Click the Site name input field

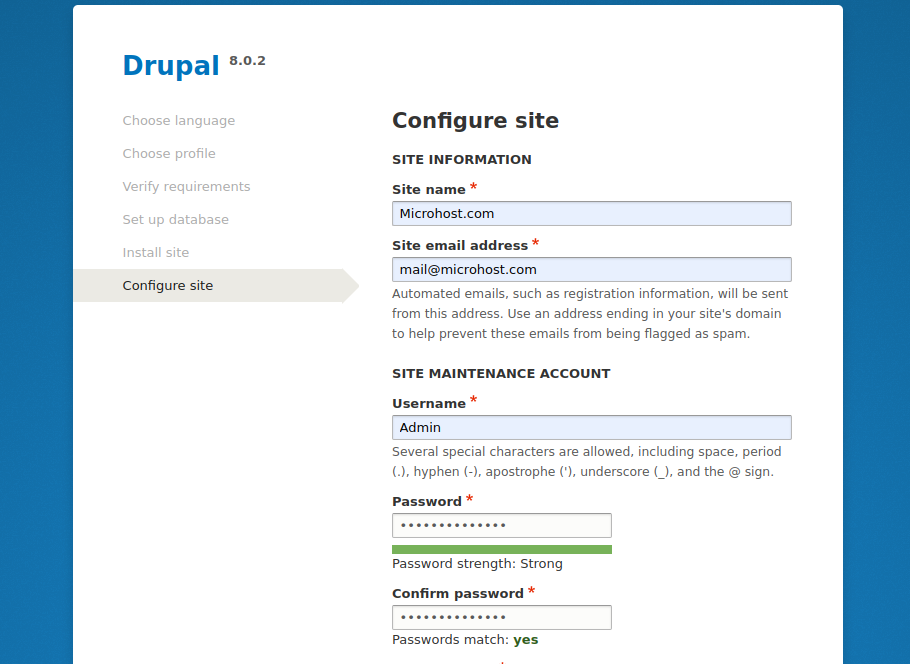tap(591, 214)
